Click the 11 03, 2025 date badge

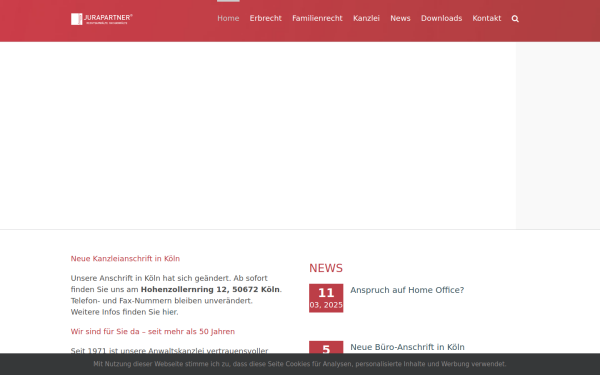[x=326, y=298]
